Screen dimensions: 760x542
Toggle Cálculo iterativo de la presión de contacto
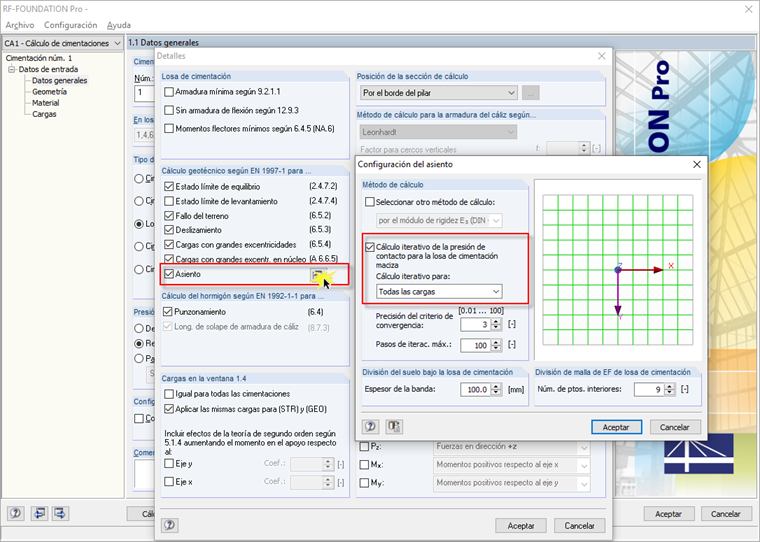pos(370,247)
